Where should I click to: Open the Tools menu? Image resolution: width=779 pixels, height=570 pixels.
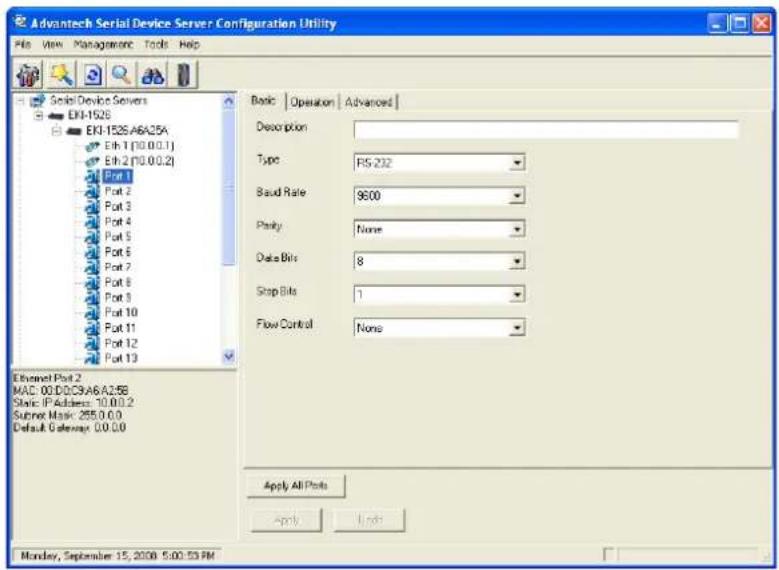coord(156,45)
